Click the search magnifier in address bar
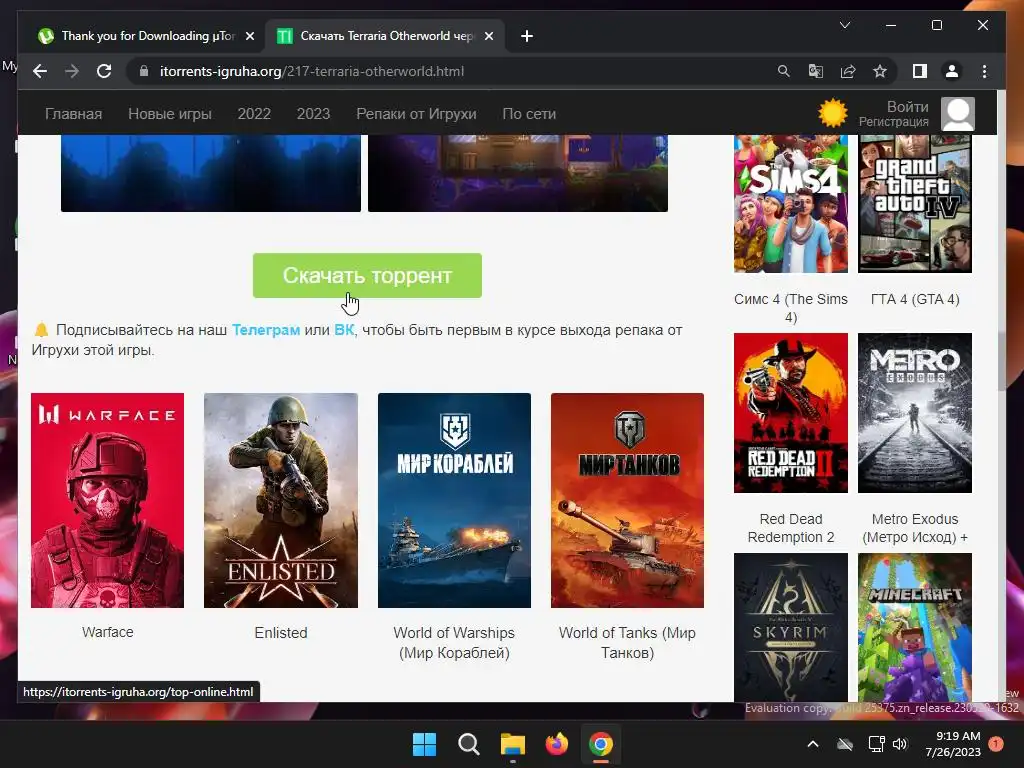 pyautogui.click(x=784, y=71)
